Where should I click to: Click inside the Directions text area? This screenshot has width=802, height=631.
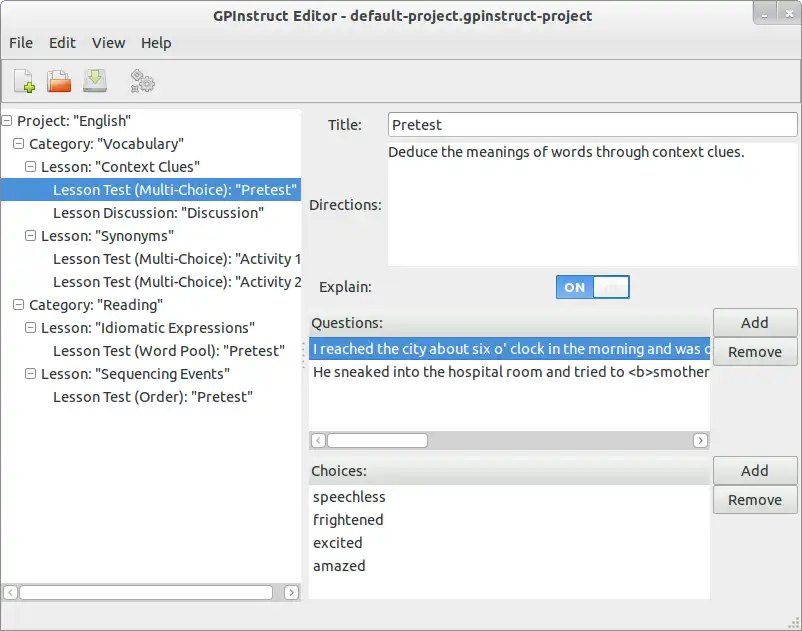click(x=592, y=204)
